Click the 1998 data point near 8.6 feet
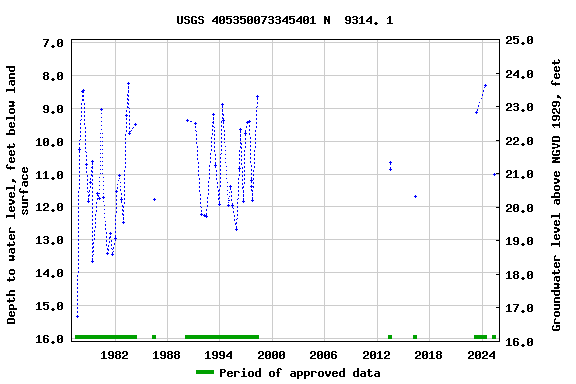This screenshot has height=384, width=576. pos(258,97)
